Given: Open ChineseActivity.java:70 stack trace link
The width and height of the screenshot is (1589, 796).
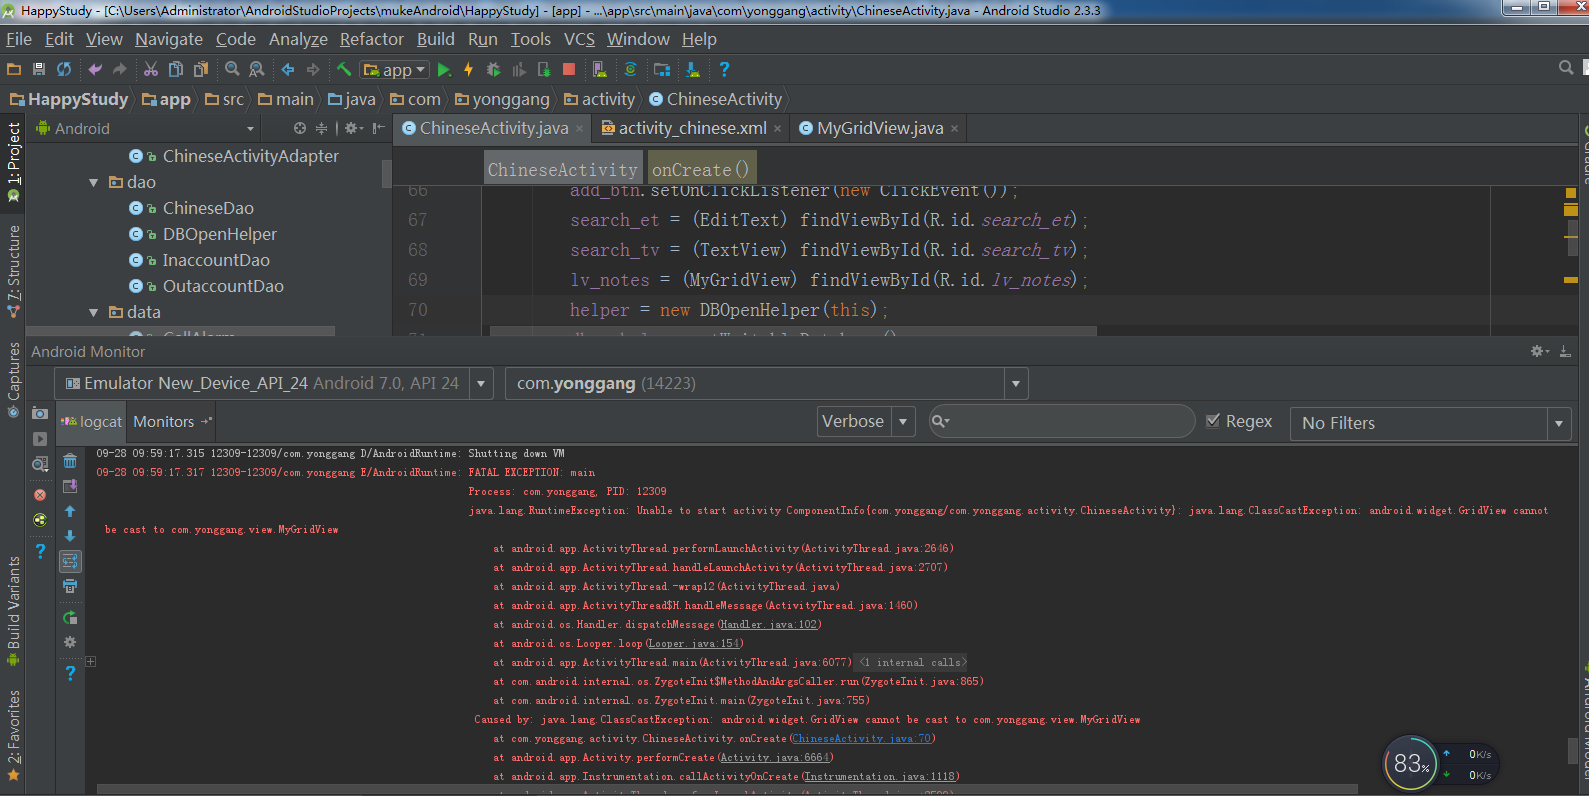Looking at the screenshot, I should (x=862, y=739).
